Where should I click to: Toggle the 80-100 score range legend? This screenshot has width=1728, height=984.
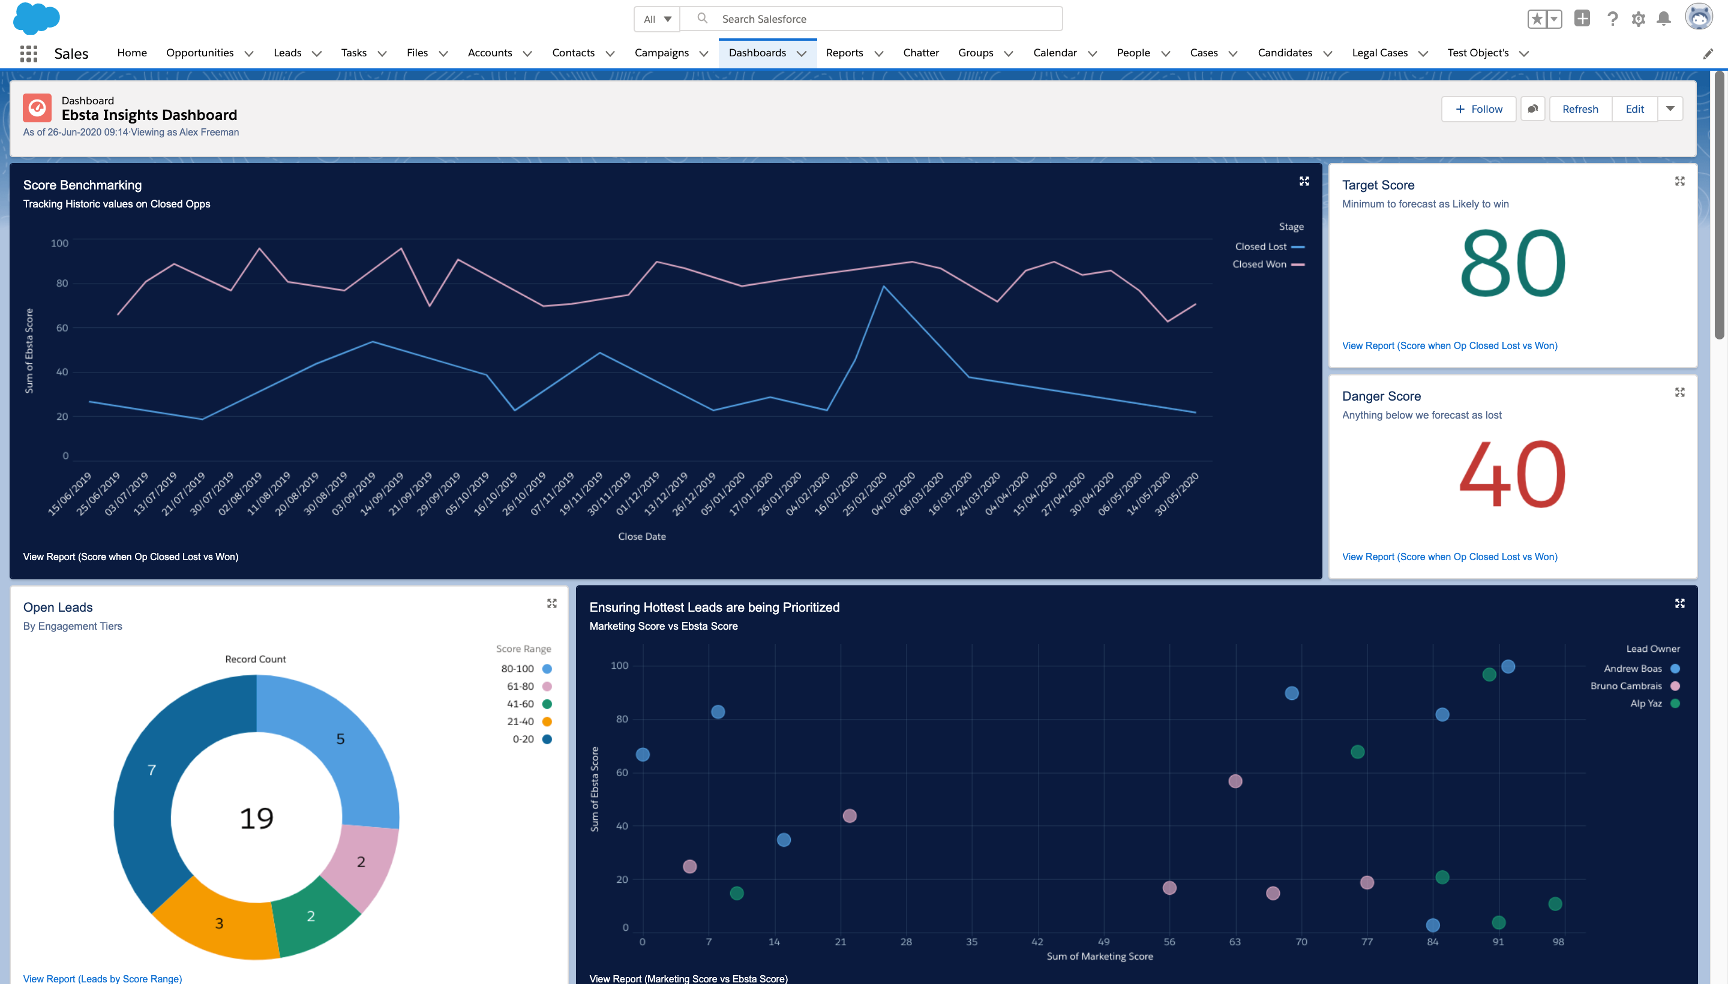coord(525,669)
